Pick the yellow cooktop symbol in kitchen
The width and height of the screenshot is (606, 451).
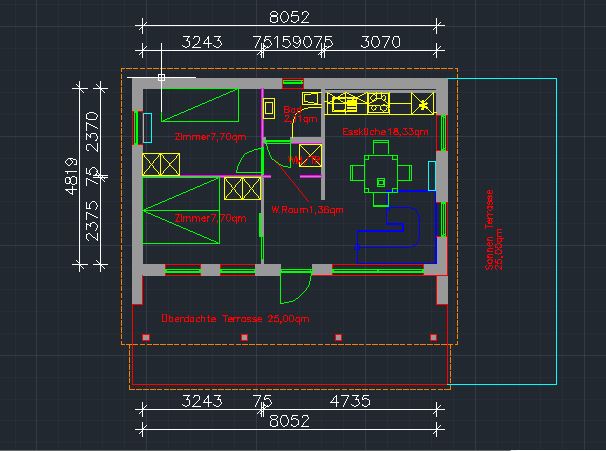(x=378, y=103)
